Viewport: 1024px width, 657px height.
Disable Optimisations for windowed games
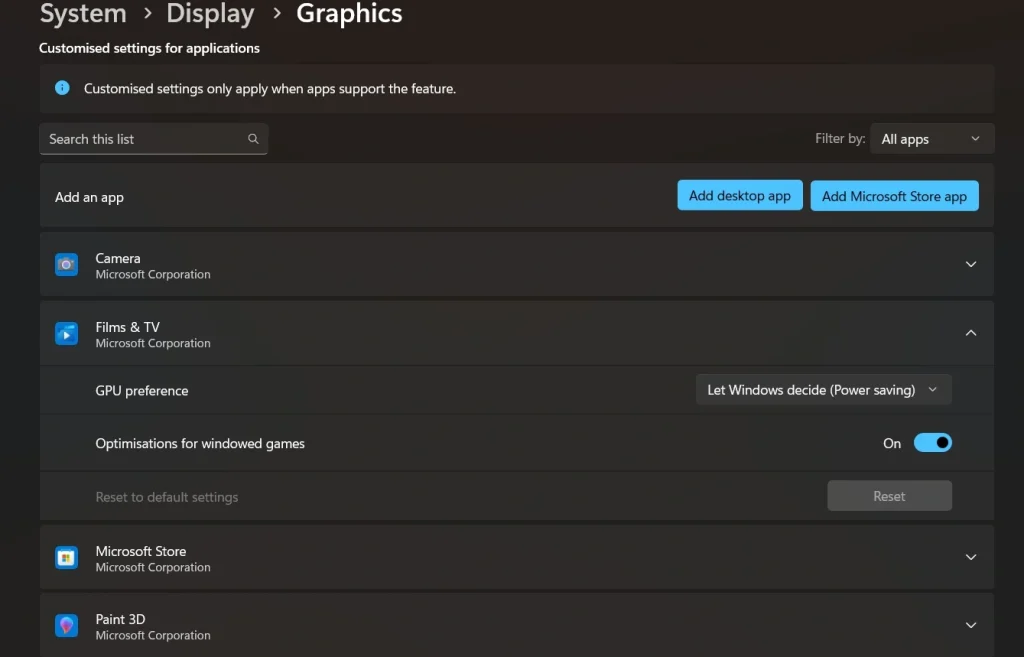933,442
